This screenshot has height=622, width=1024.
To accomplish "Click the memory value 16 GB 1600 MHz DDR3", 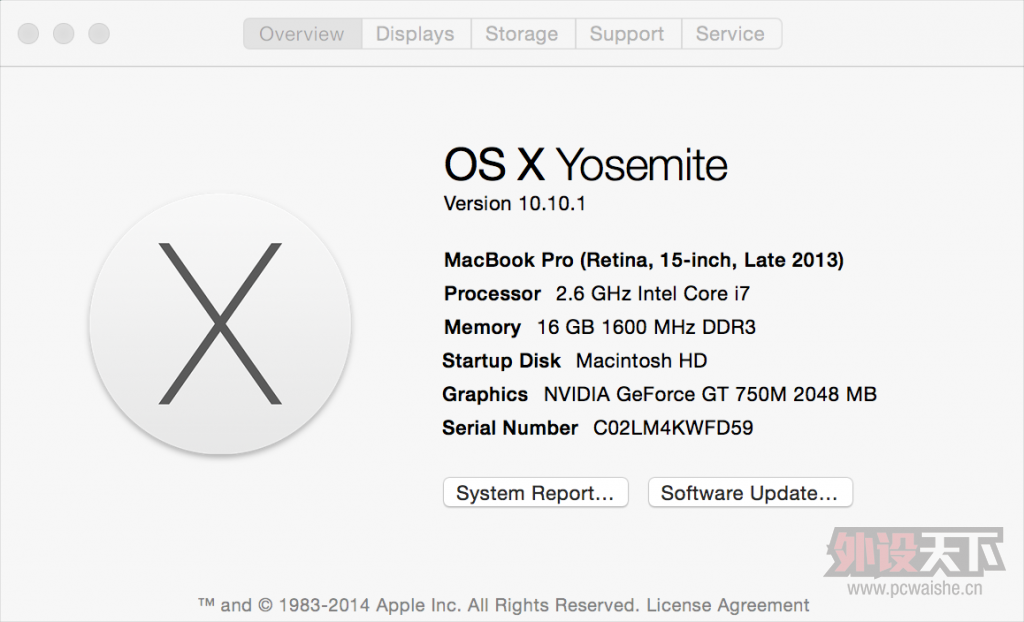I will tap(646, 327).
